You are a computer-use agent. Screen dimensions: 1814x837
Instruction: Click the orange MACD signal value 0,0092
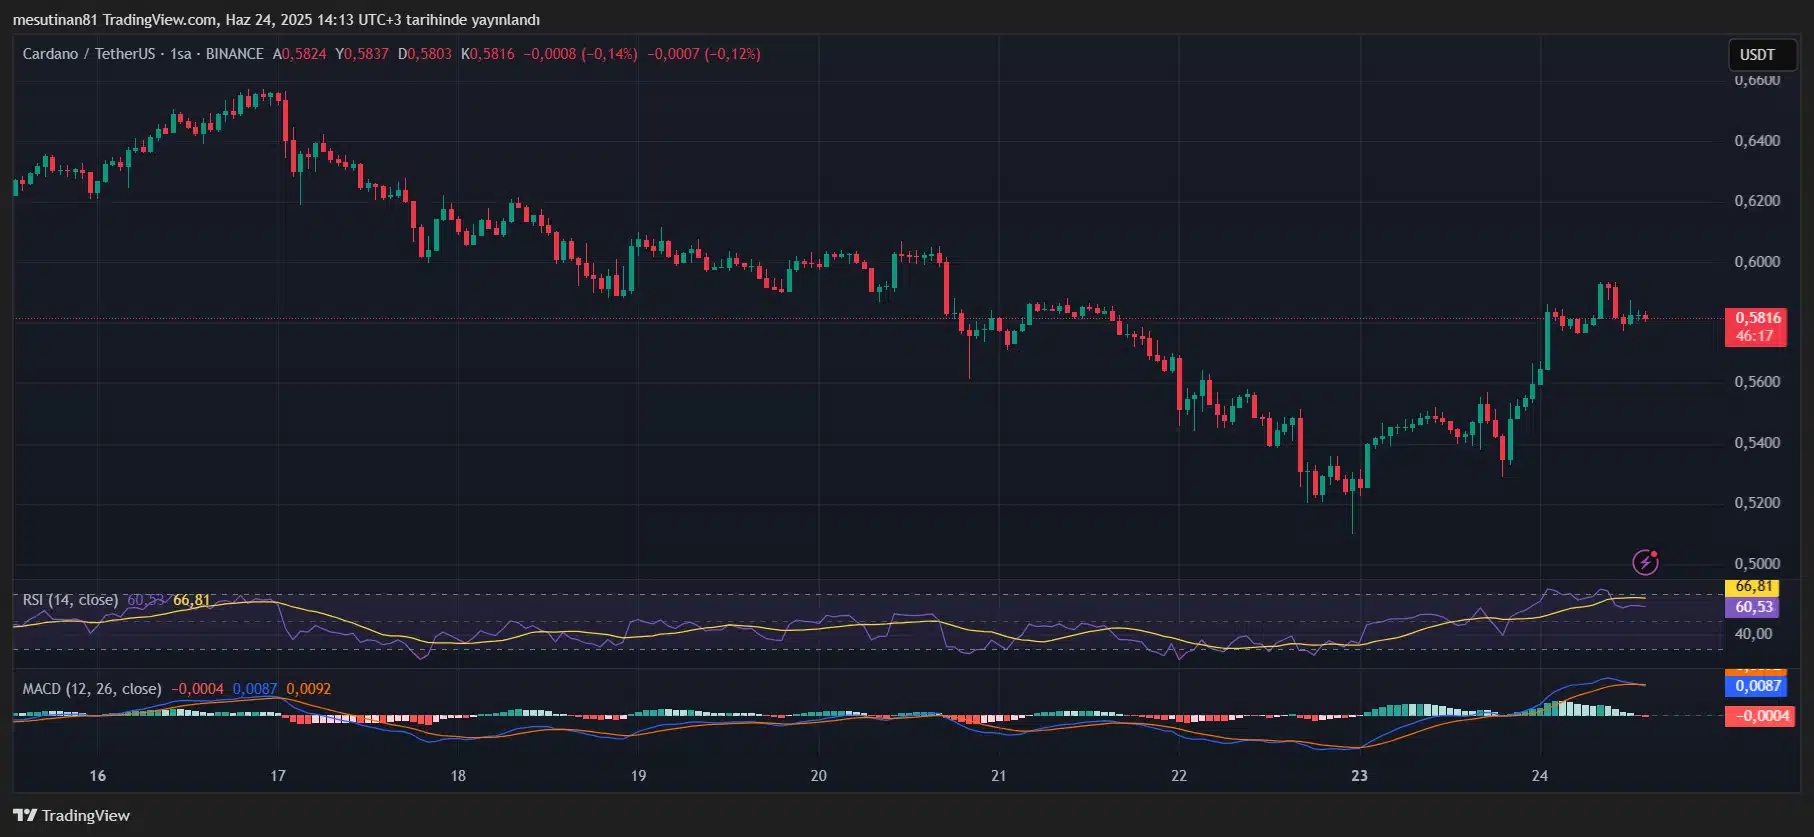308,689
